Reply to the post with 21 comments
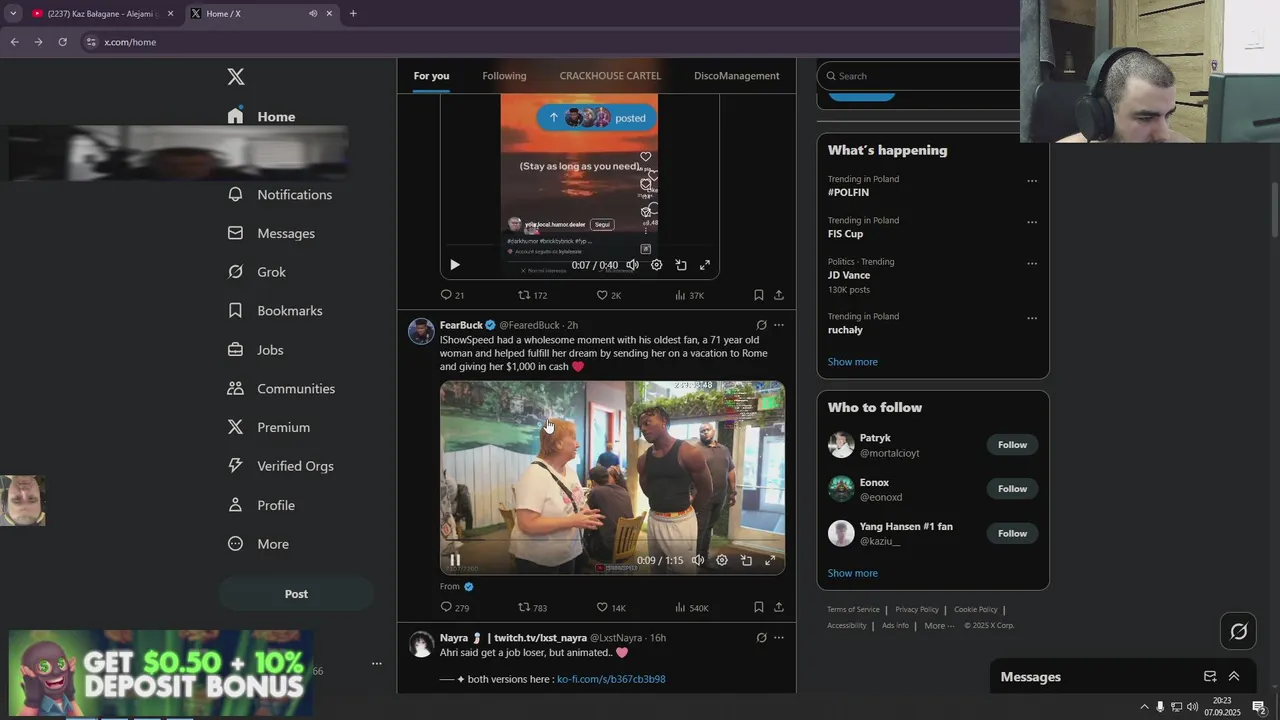The image size is (1280, 720). [x=452, y=295]
